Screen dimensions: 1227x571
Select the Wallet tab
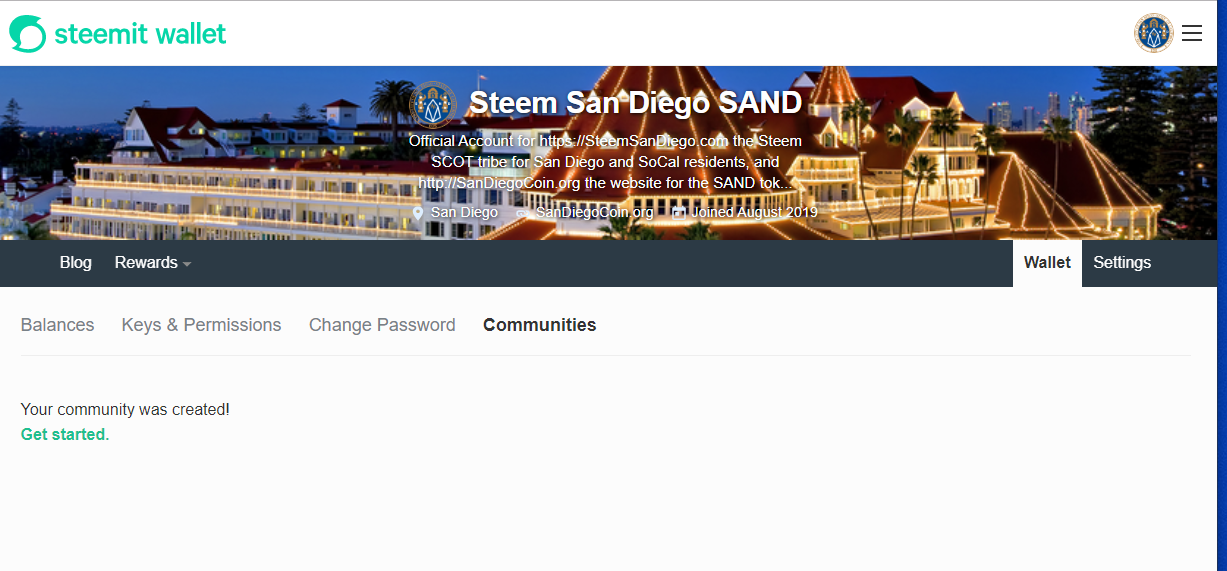[x=1047, y=263]
